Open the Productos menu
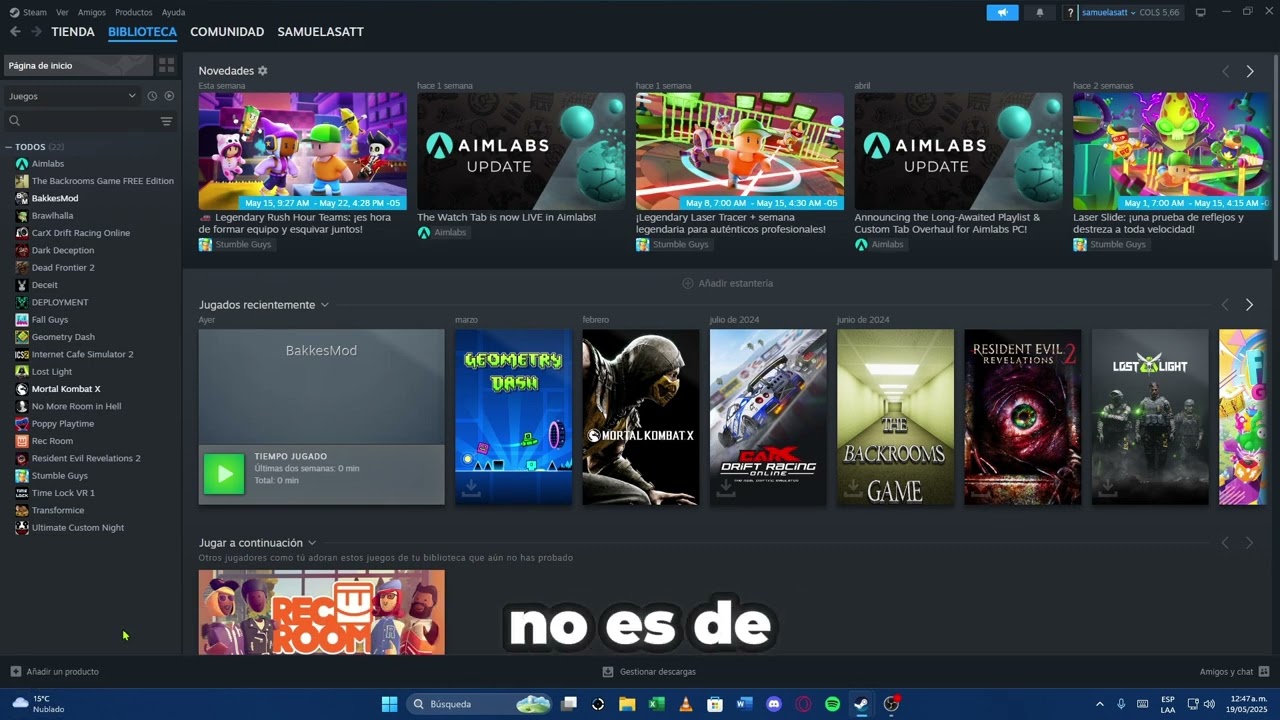Screen dimensions: 1280x720 (134, 12)
